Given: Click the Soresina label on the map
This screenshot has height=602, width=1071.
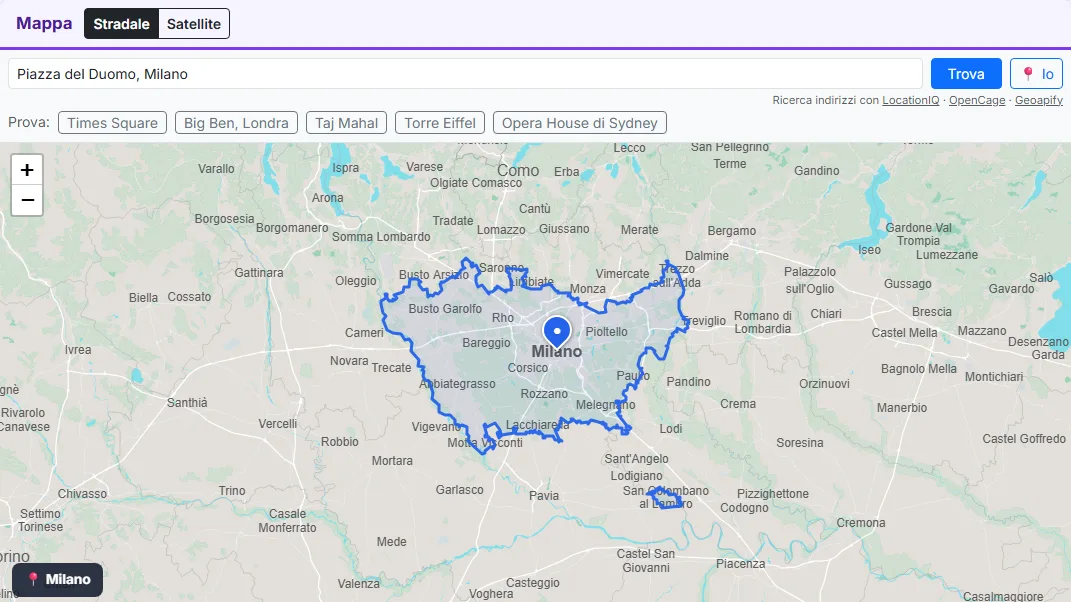Looking at the screenshot, I should pos(800,443).
